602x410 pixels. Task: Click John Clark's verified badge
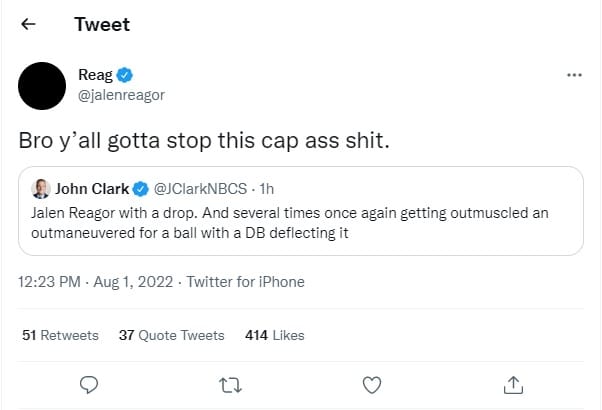[142, 188]
